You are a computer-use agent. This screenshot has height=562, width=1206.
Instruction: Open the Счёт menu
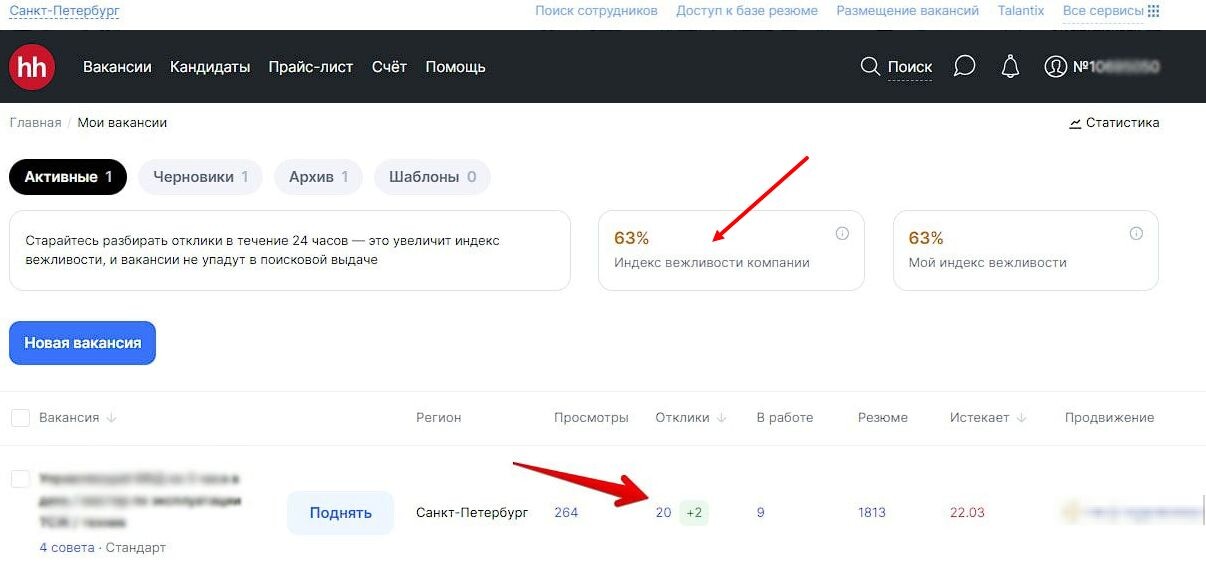pyautogui.click(x=389, y=67)
